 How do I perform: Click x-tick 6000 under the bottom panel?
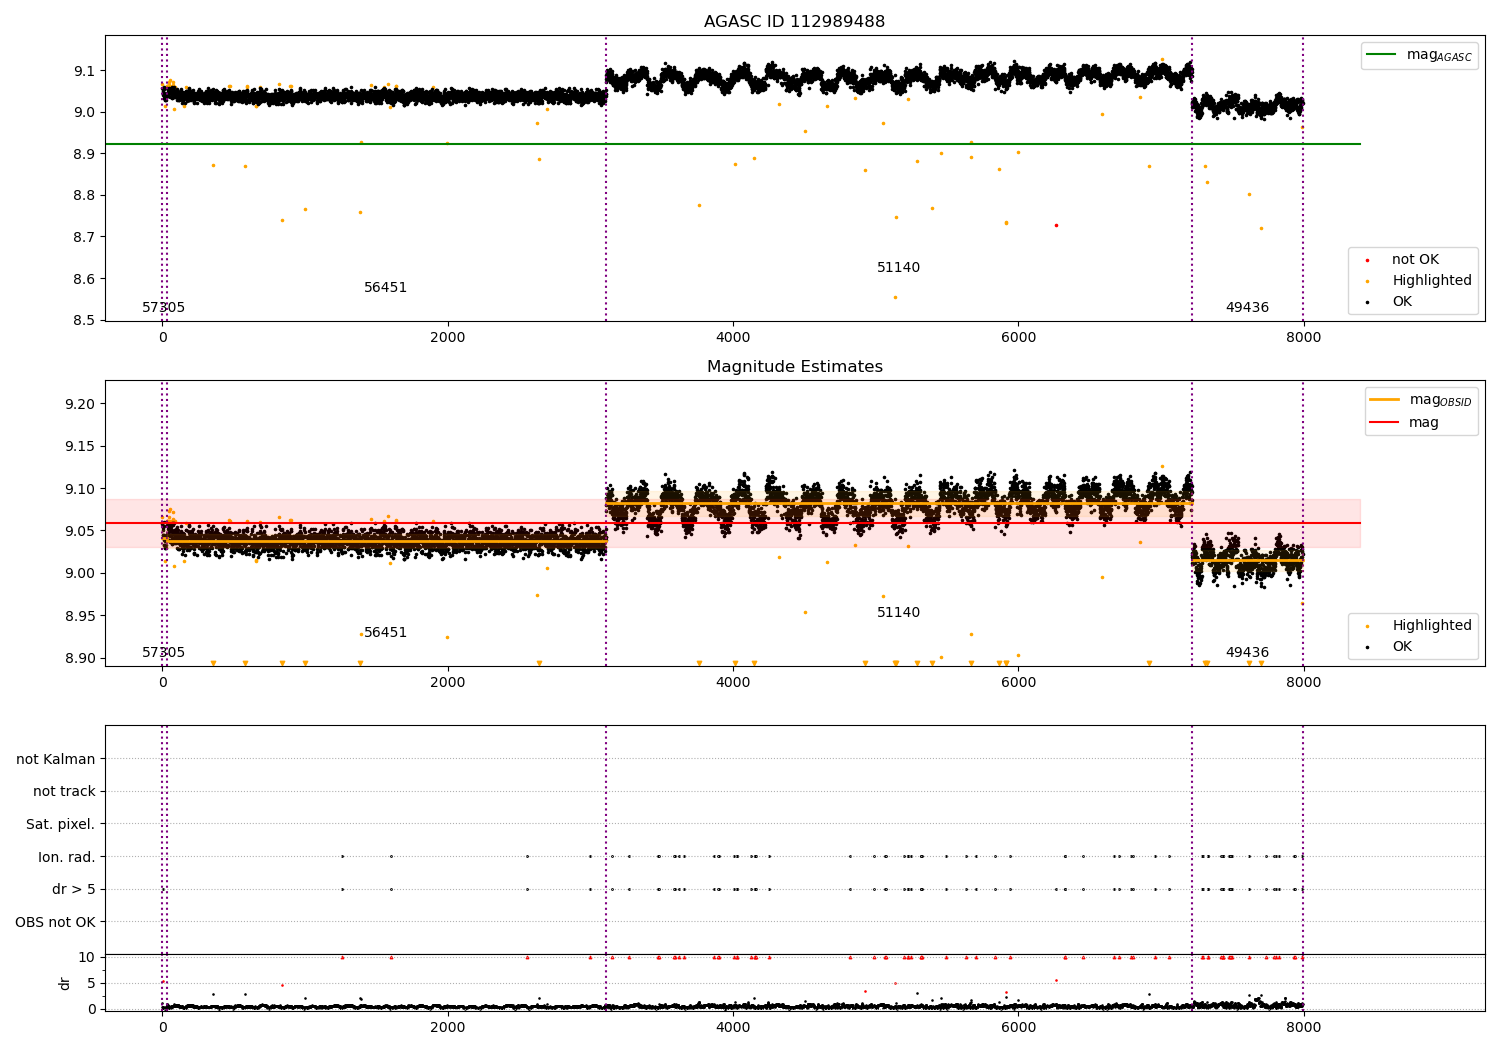tap(1018, 1027)
